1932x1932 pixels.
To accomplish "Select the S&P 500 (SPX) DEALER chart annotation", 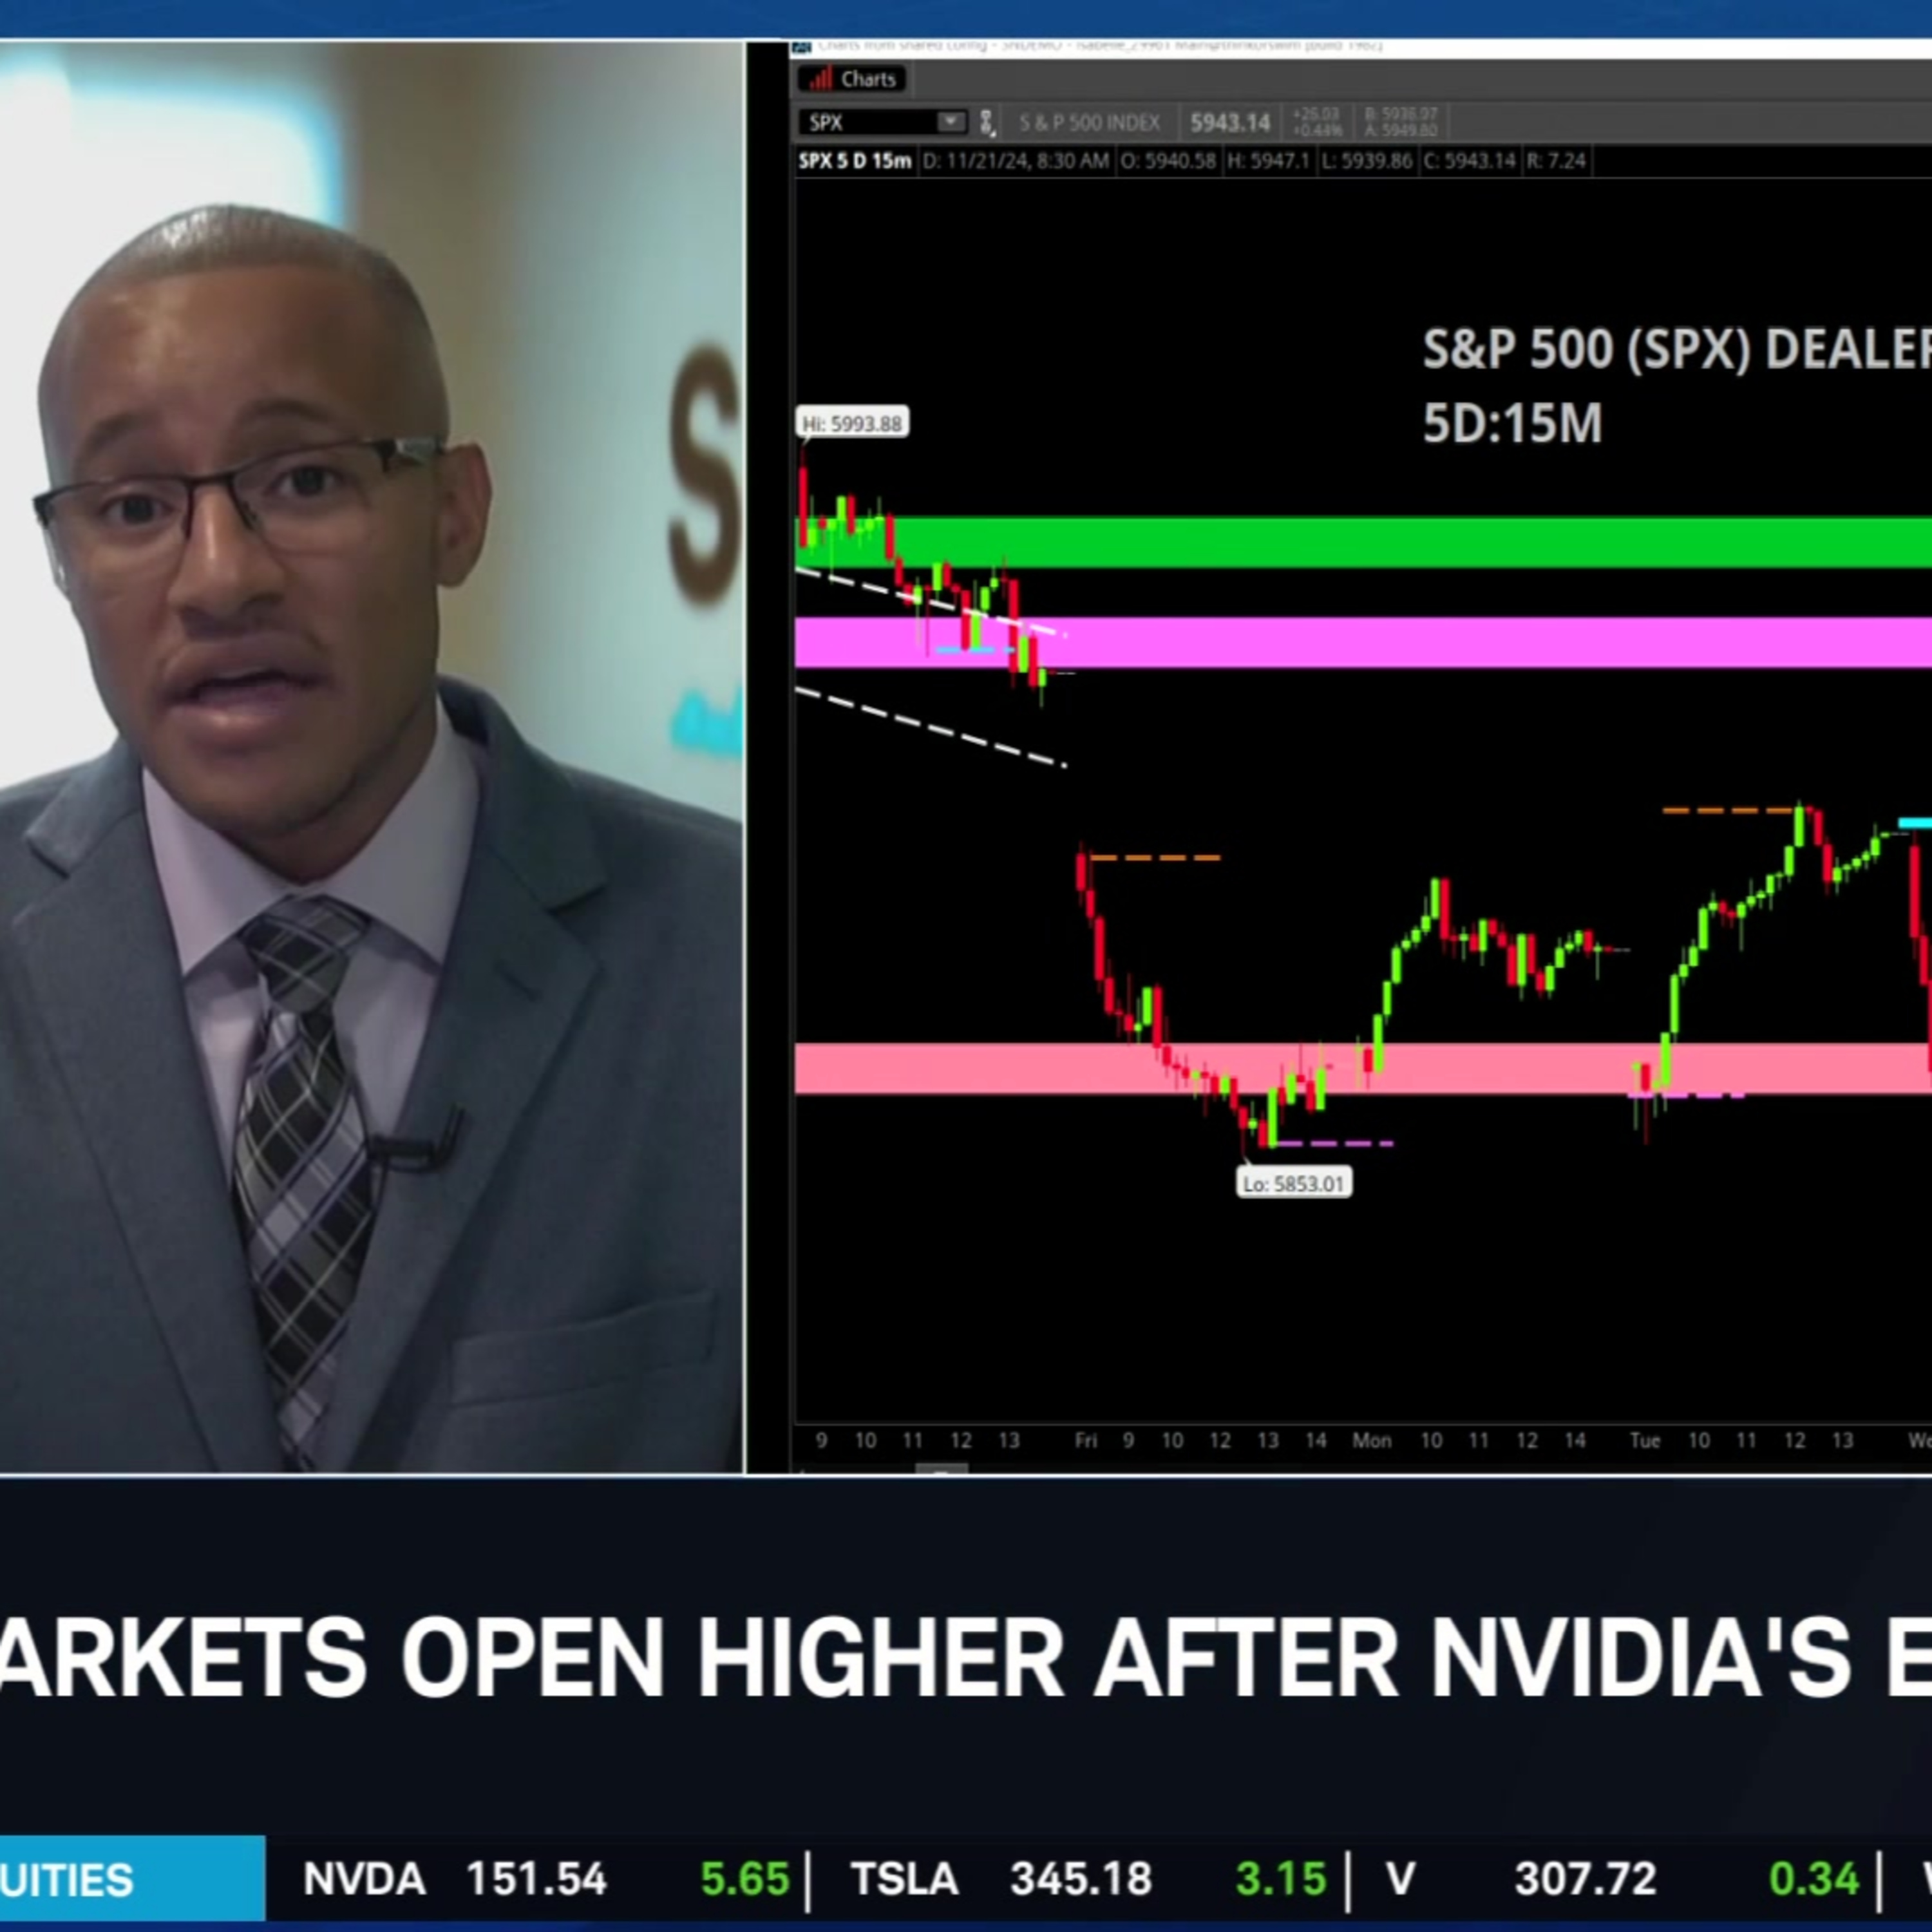I will pos(1676,350).
